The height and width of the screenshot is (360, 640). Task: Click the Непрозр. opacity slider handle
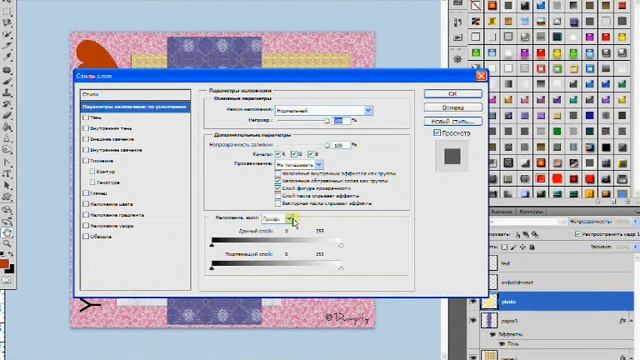[x=327, y=121]
